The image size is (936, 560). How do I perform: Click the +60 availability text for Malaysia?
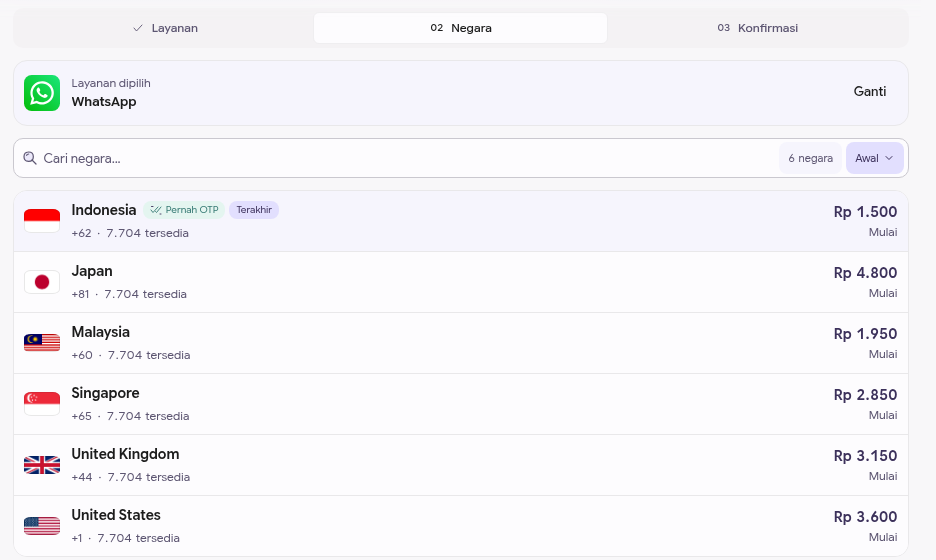(x=131, y=355)
